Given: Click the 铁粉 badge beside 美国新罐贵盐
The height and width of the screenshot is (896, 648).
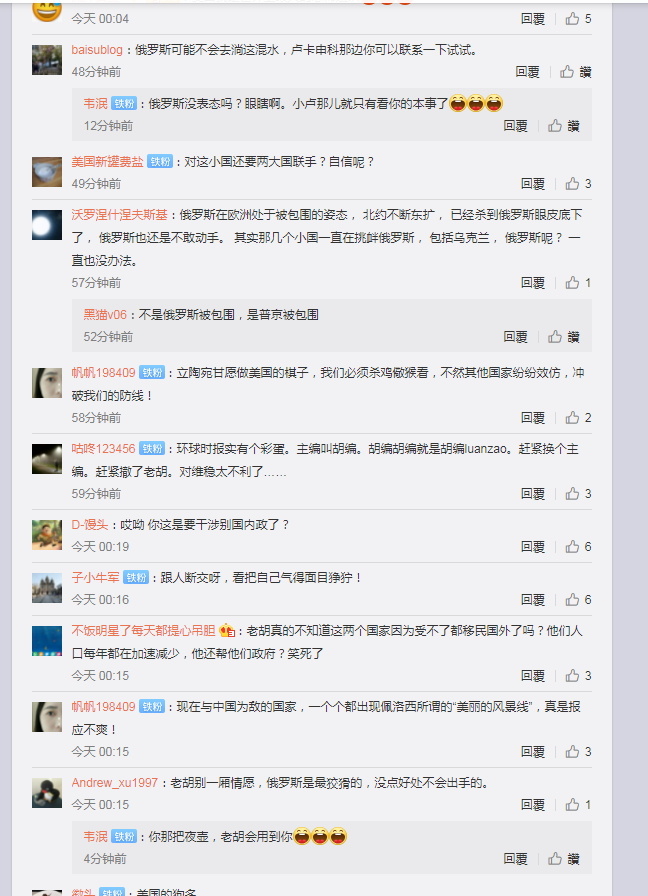Looking at the screenshot, I should [160, 162].
